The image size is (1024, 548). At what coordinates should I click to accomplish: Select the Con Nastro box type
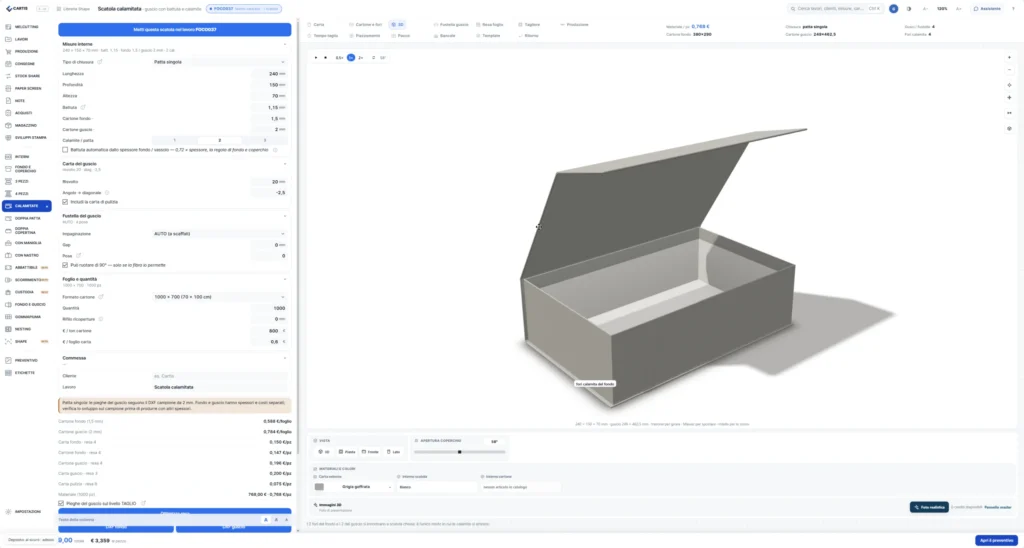26,255
